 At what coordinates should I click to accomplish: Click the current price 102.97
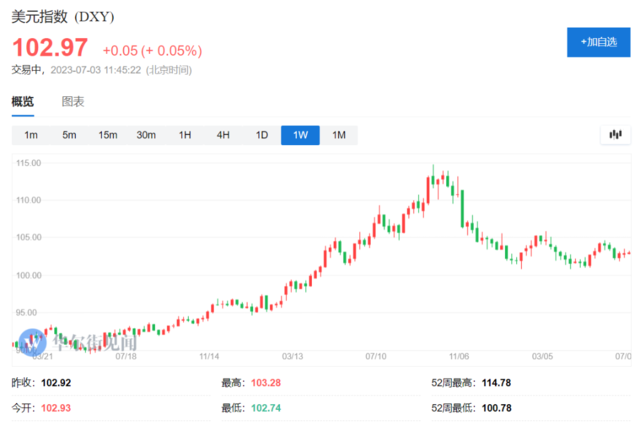point(50,48)
